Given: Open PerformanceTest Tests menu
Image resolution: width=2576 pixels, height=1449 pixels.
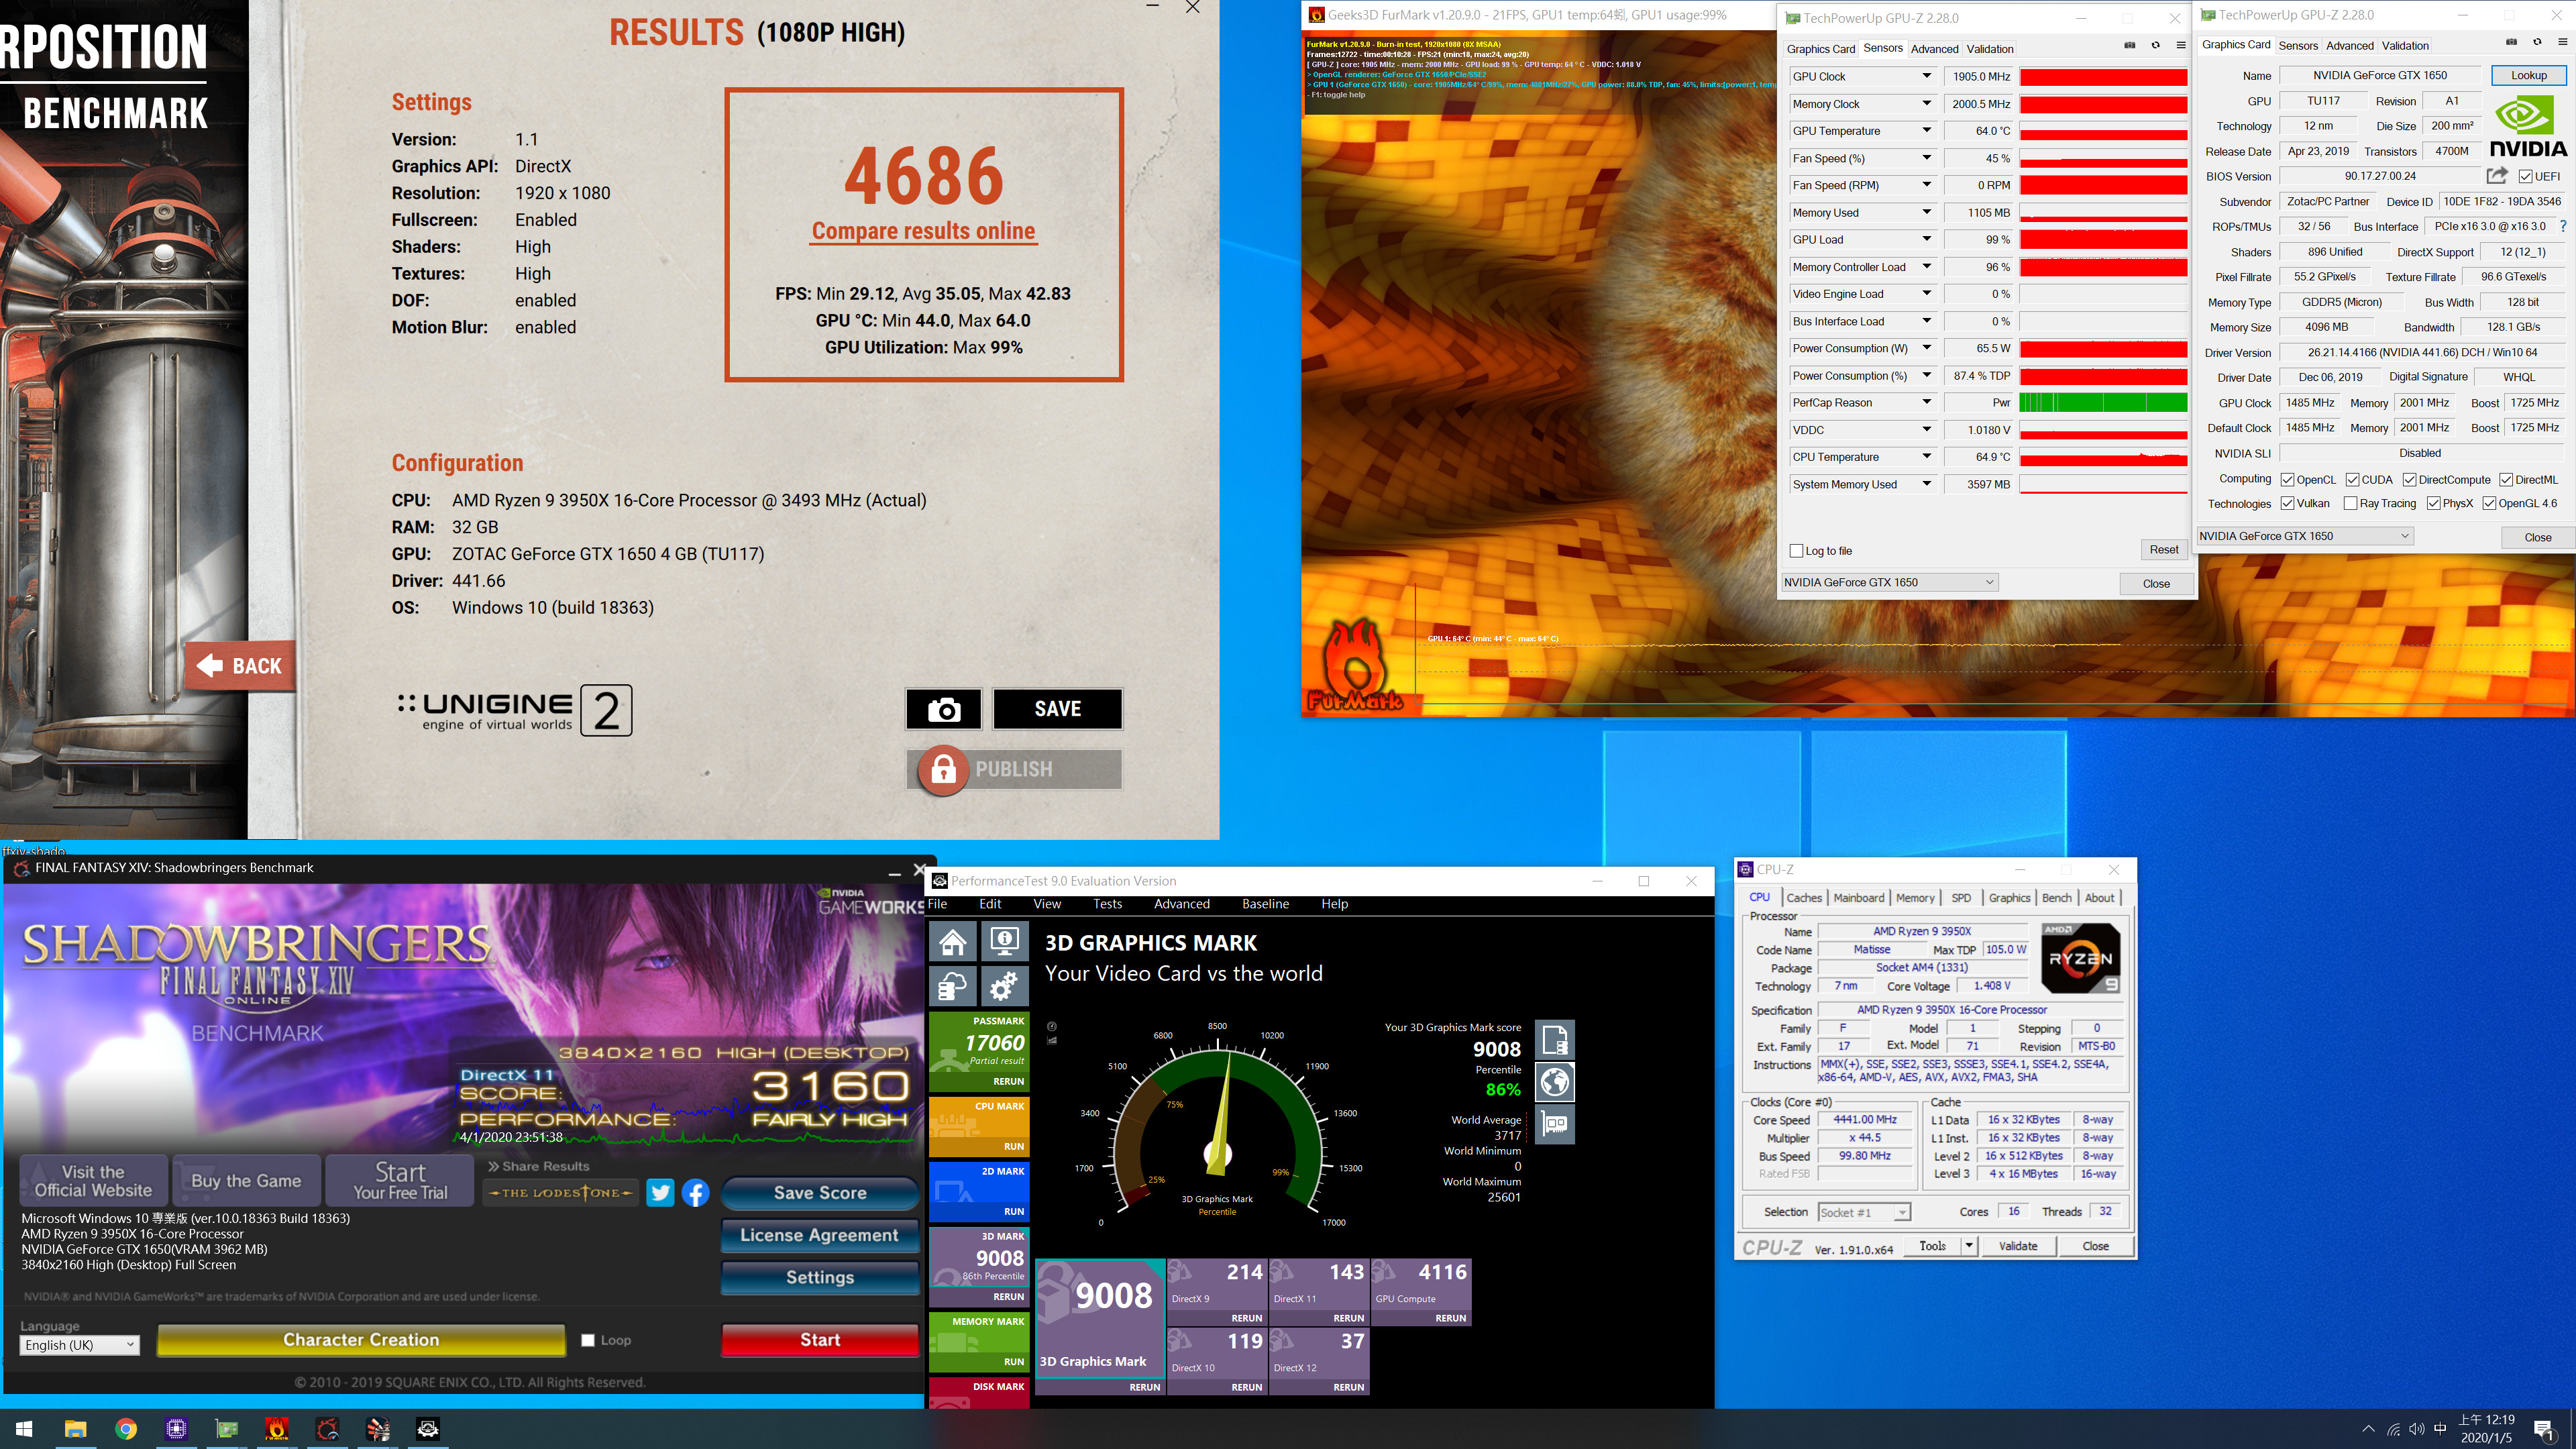Looking at the screenshot, I should tap(1107, 904).
